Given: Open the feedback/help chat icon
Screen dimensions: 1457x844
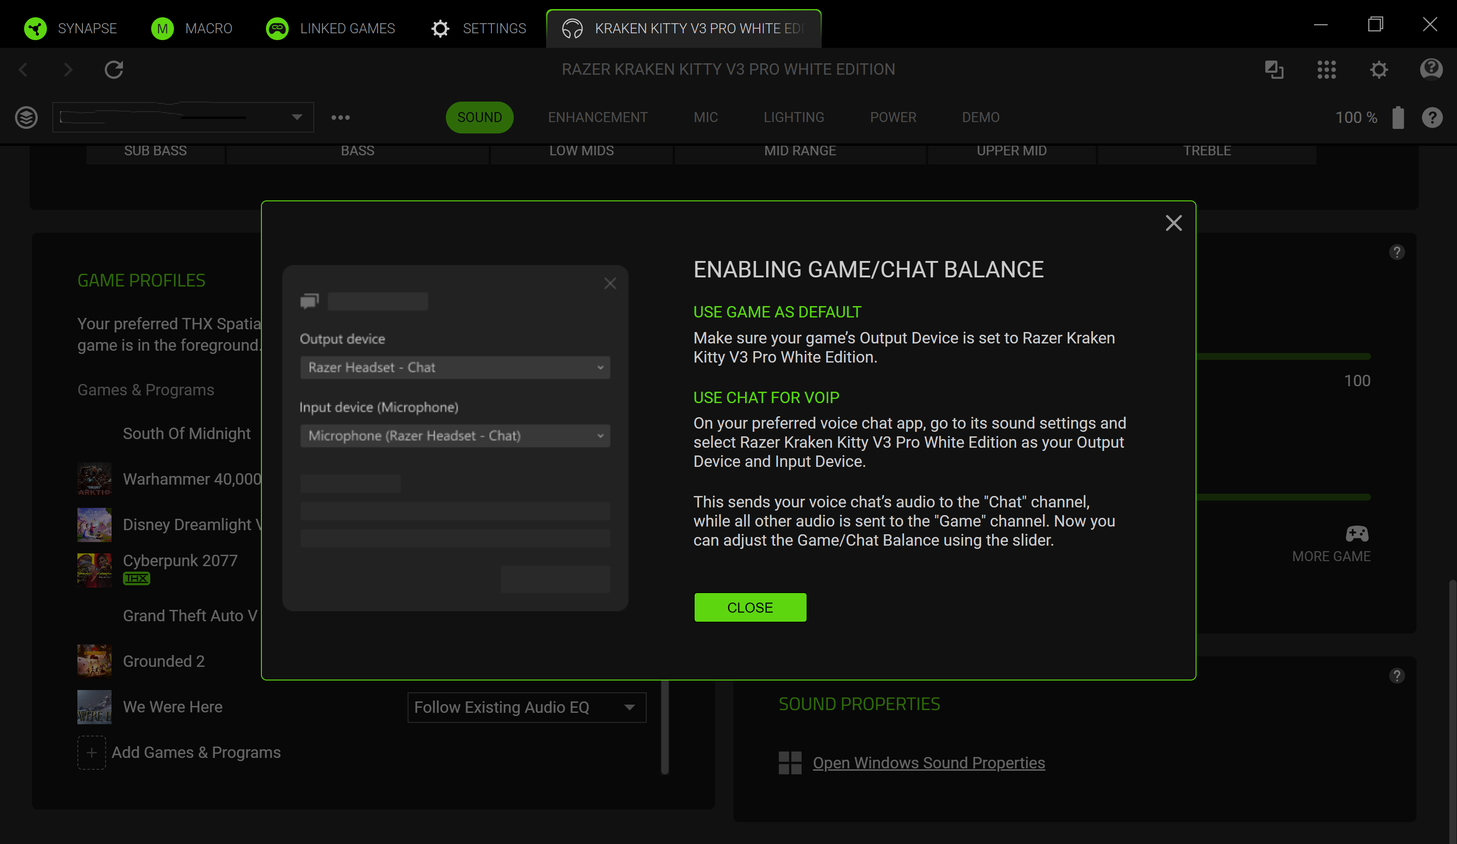Looking at the screenshot, I should (1431, 69).
